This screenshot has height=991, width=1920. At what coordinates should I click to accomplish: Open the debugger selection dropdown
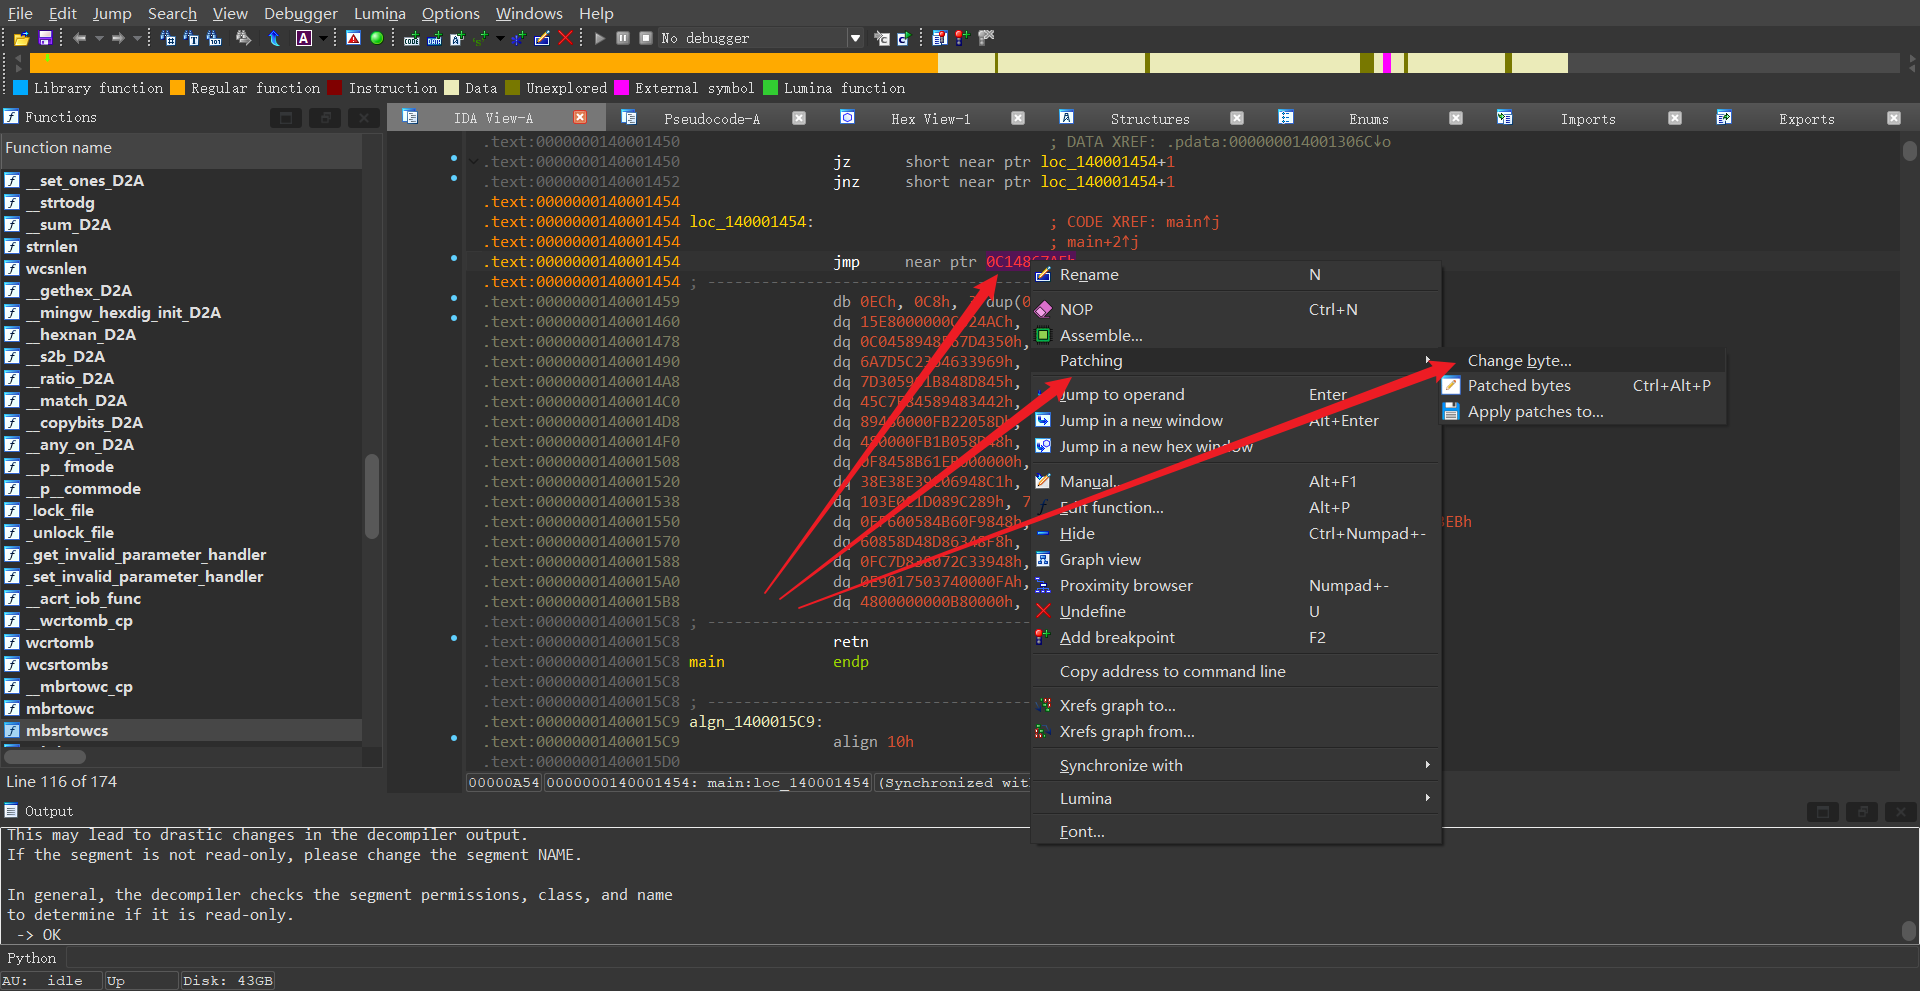coord(855,38)
